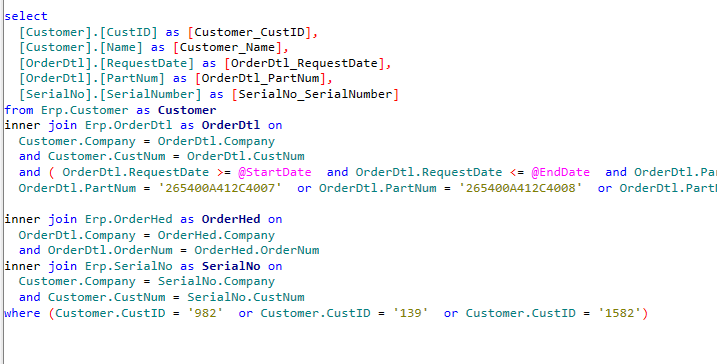Click the 'where' keyword
This screenshot has height=364, width=717.
22,314
